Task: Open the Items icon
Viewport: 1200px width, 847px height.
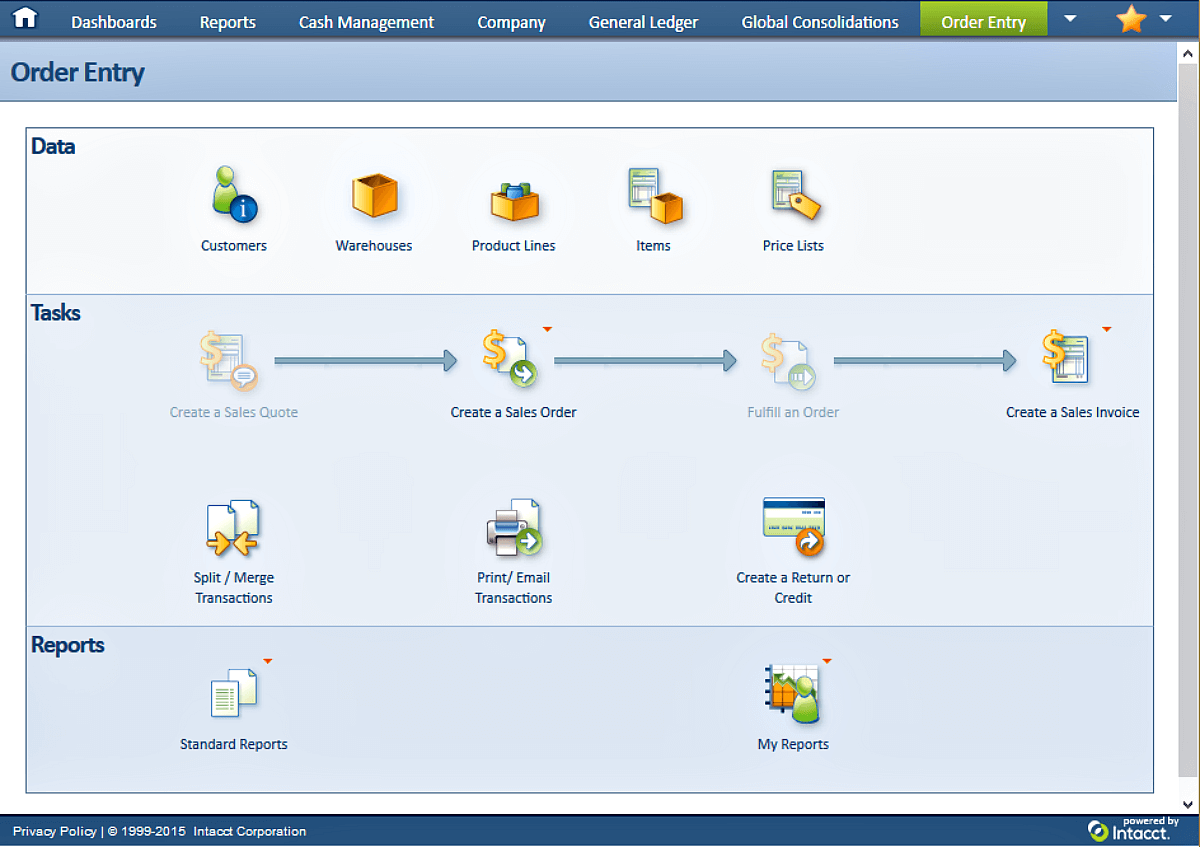Action: click(654, 195)
